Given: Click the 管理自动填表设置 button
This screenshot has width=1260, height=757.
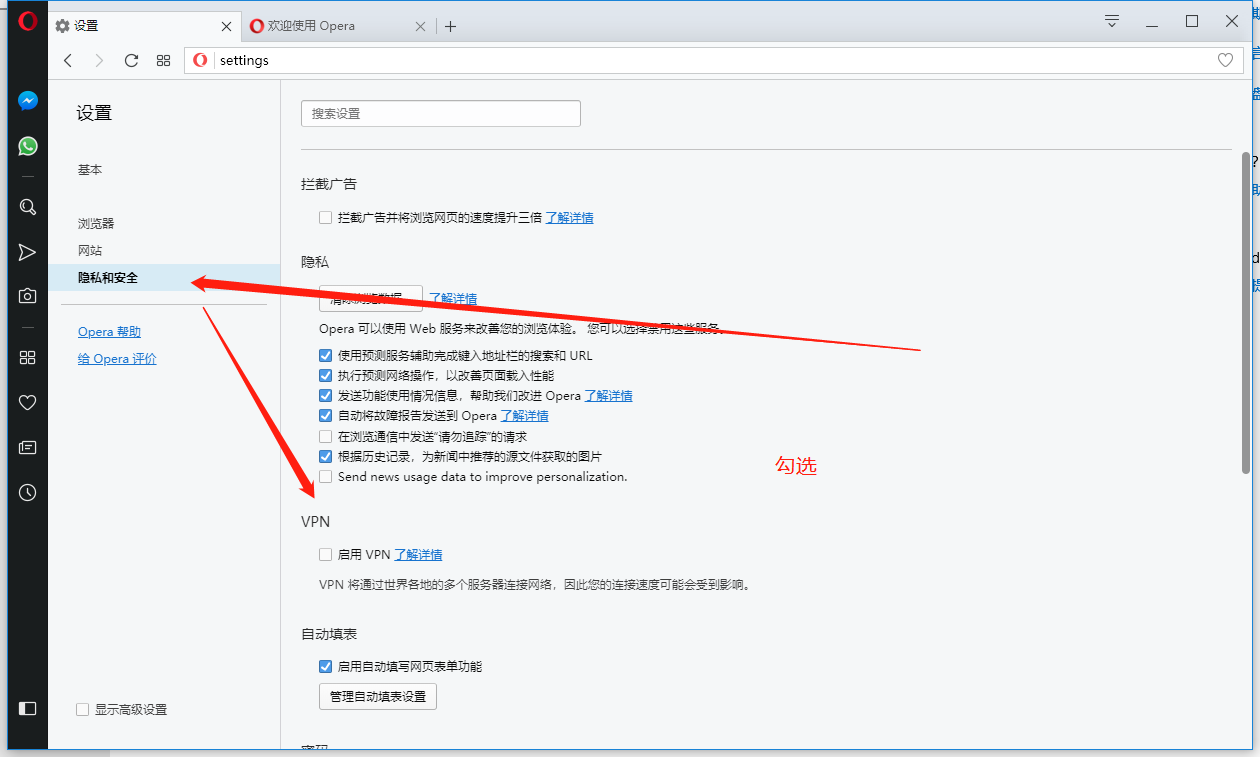Looking at the screenshot, I should 378,696.
